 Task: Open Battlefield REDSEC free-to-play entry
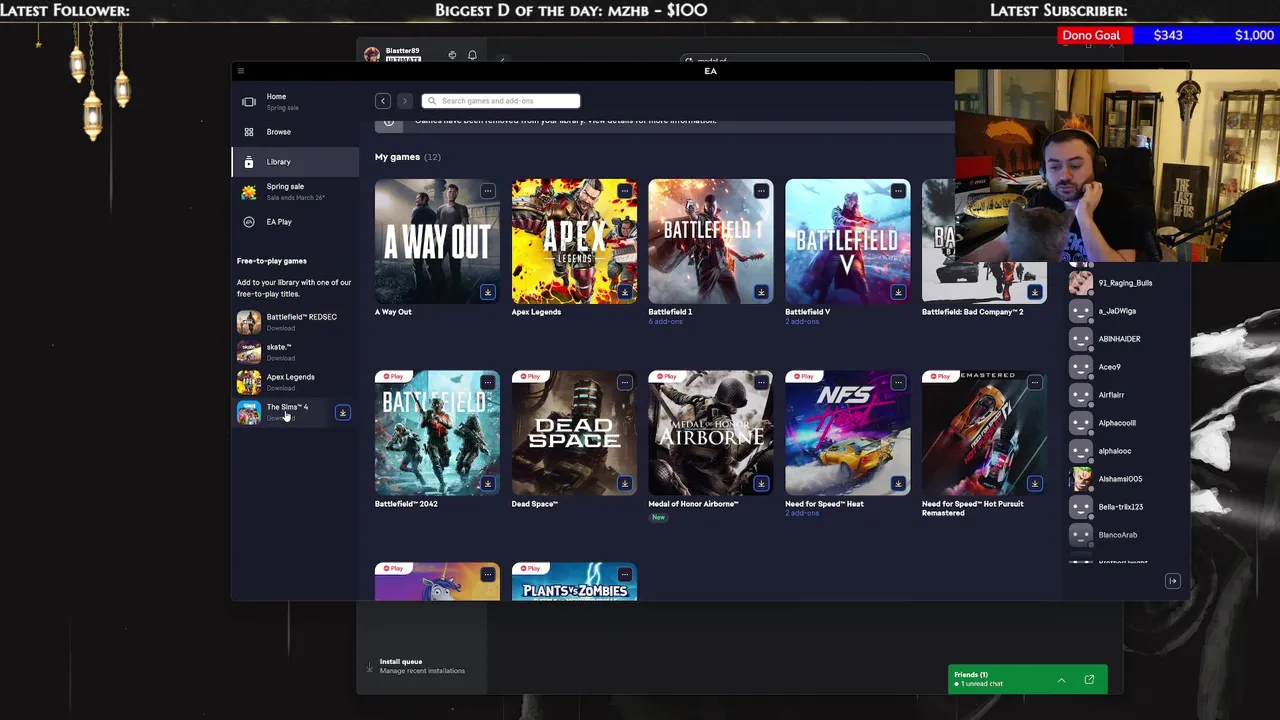point(295,322)
